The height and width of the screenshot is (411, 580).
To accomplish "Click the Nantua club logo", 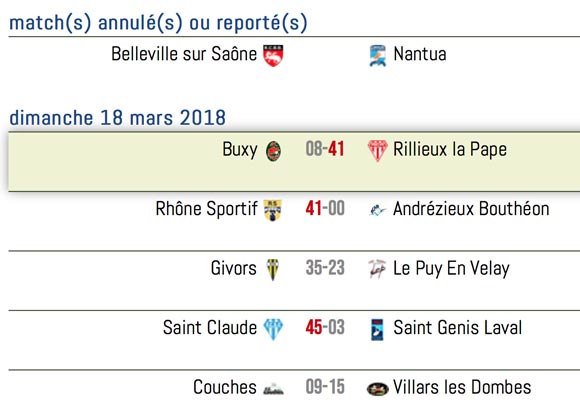I will click(x=378, y=55).
